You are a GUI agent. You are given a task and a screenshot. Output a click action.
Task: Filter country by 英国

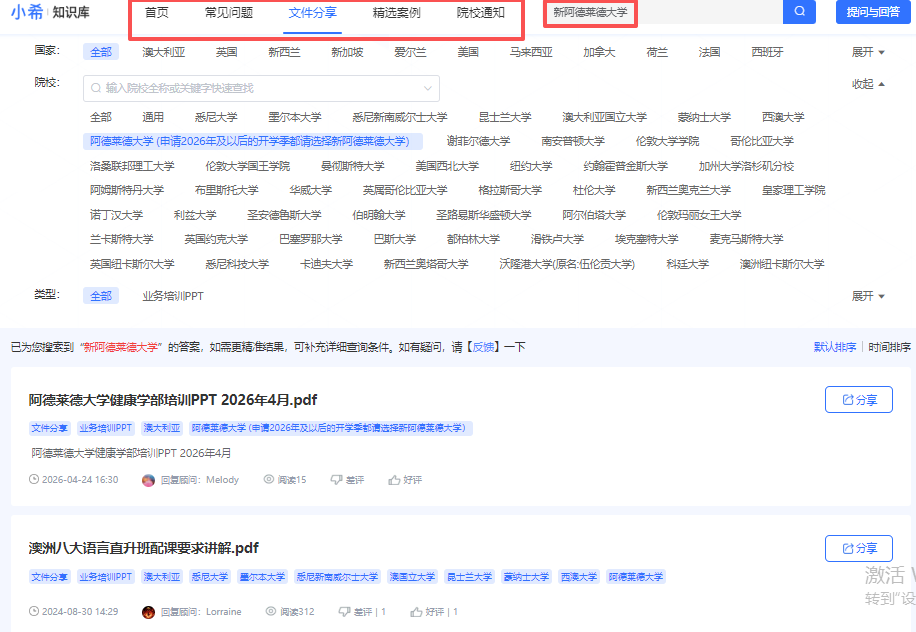227,52
